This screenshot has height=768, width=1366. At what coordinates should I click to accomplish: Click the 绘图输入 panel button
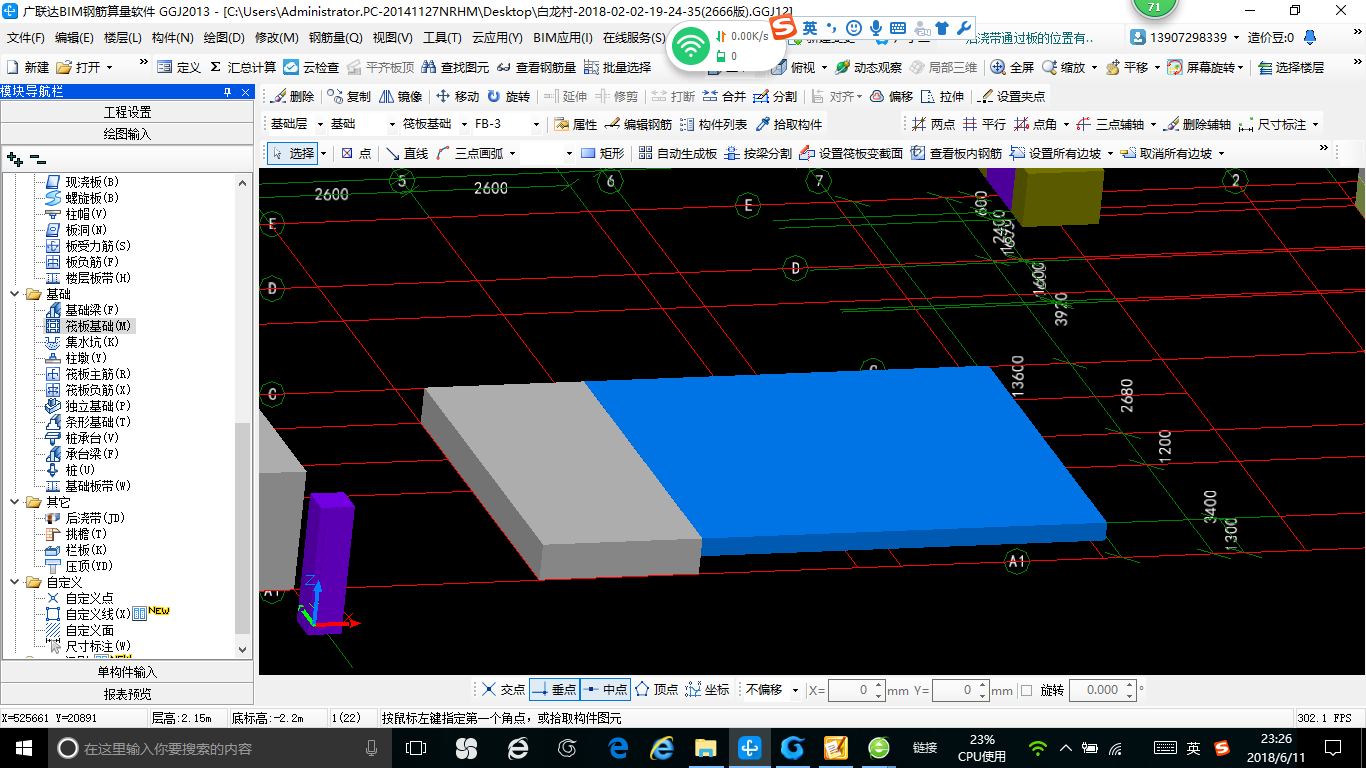(127, 133)
